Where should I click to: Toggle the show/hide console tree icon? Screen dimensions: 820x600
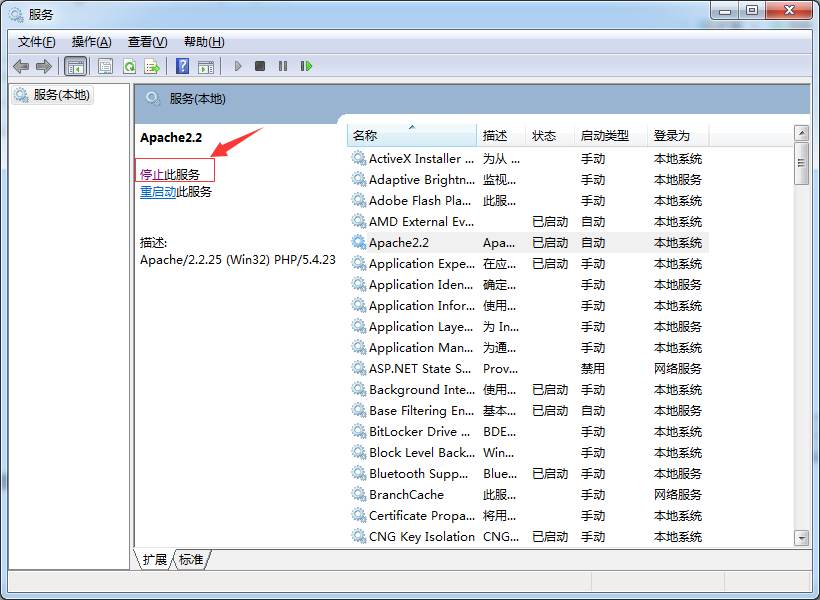point(75,66)
